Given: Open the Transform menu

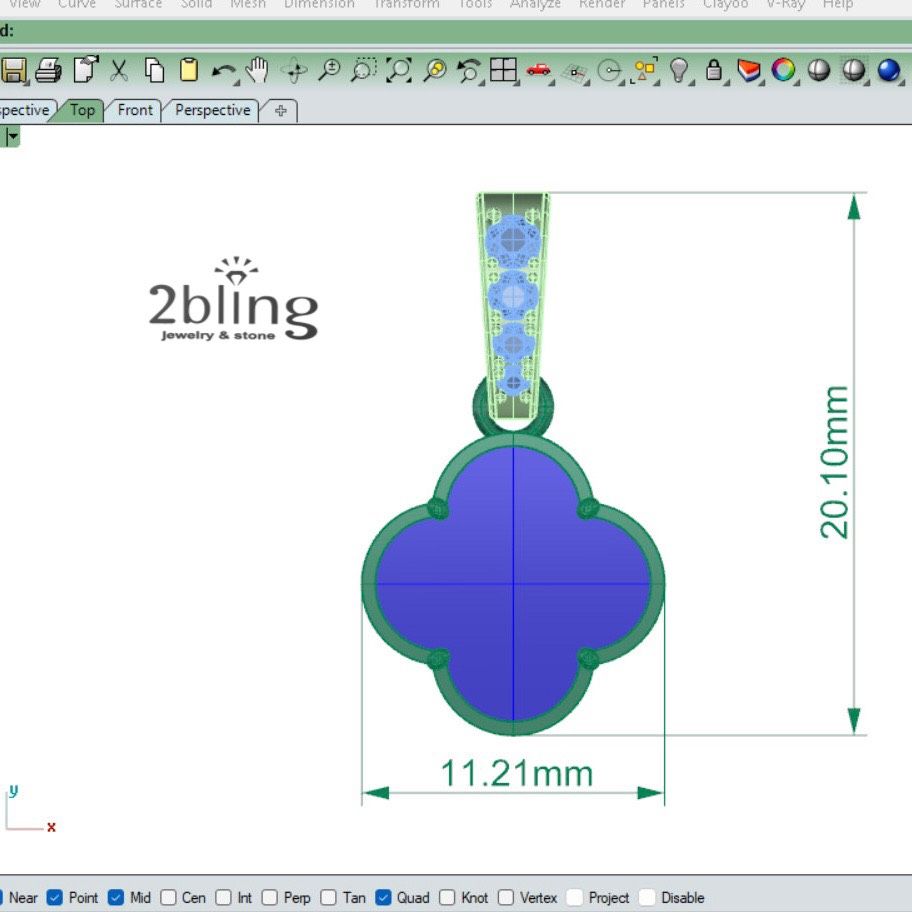Looking at the screenshot, I should pyautogui.click(x=406, y=4).
